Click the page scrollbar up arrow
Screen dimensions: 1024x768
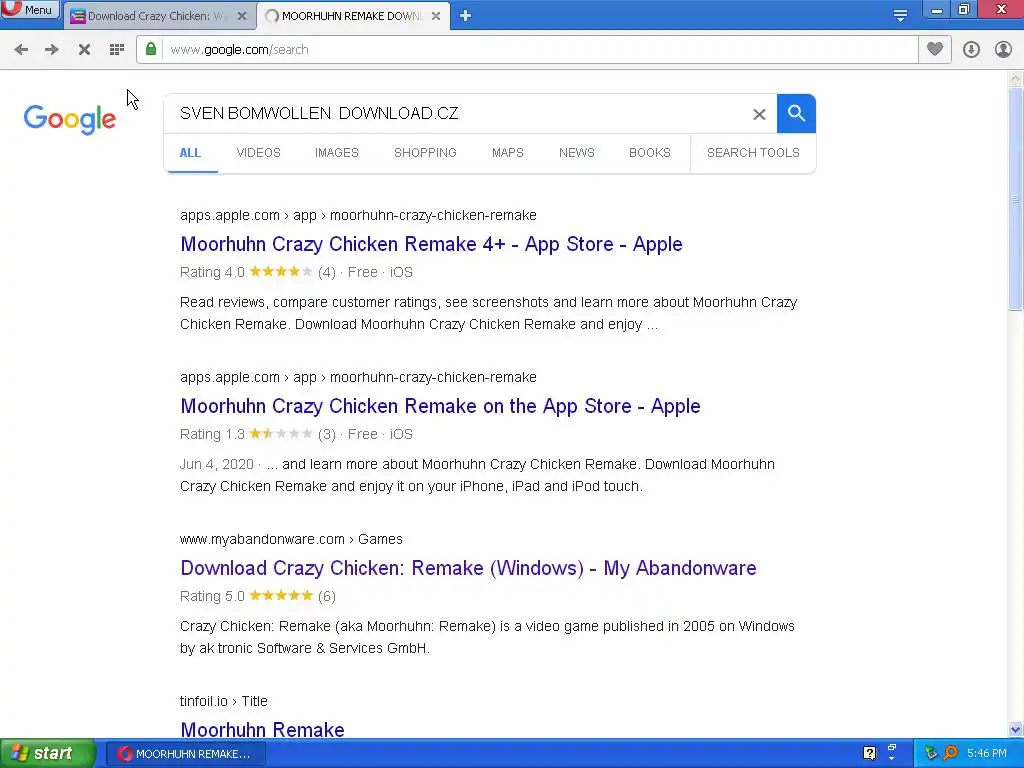(1016, 78)
